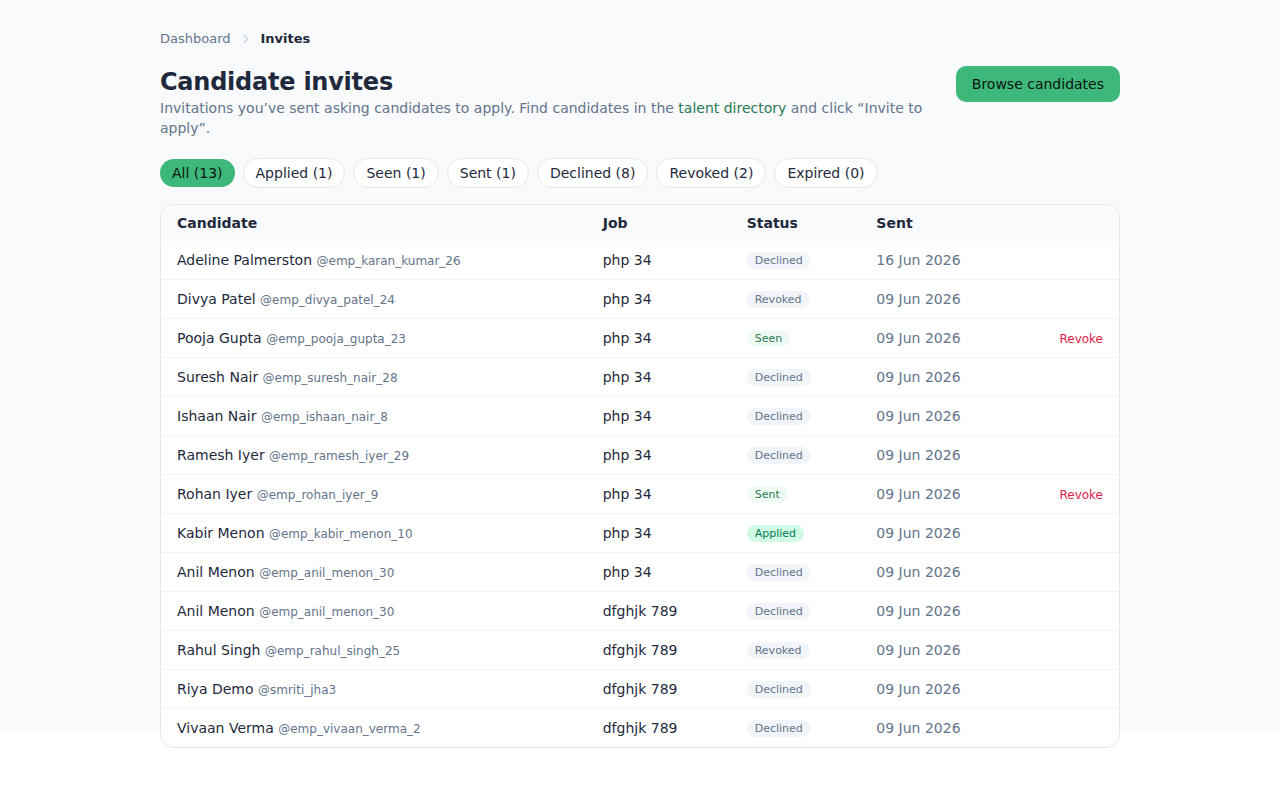
Task: Click the breadcrumb chevron separator icon
Action: pos(246,39)
